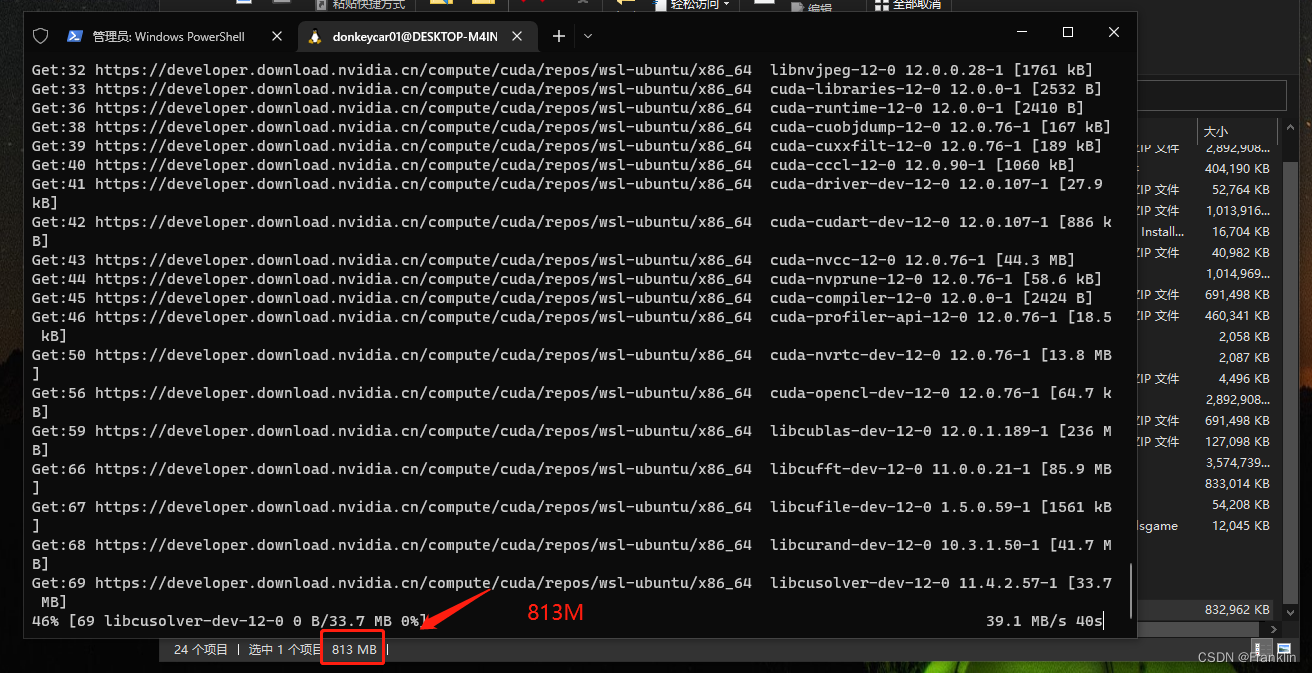The height and width of the screenshot is (673, 1312).
Task: Sort files by the 大小 column header
Action: pos(1215,130)
